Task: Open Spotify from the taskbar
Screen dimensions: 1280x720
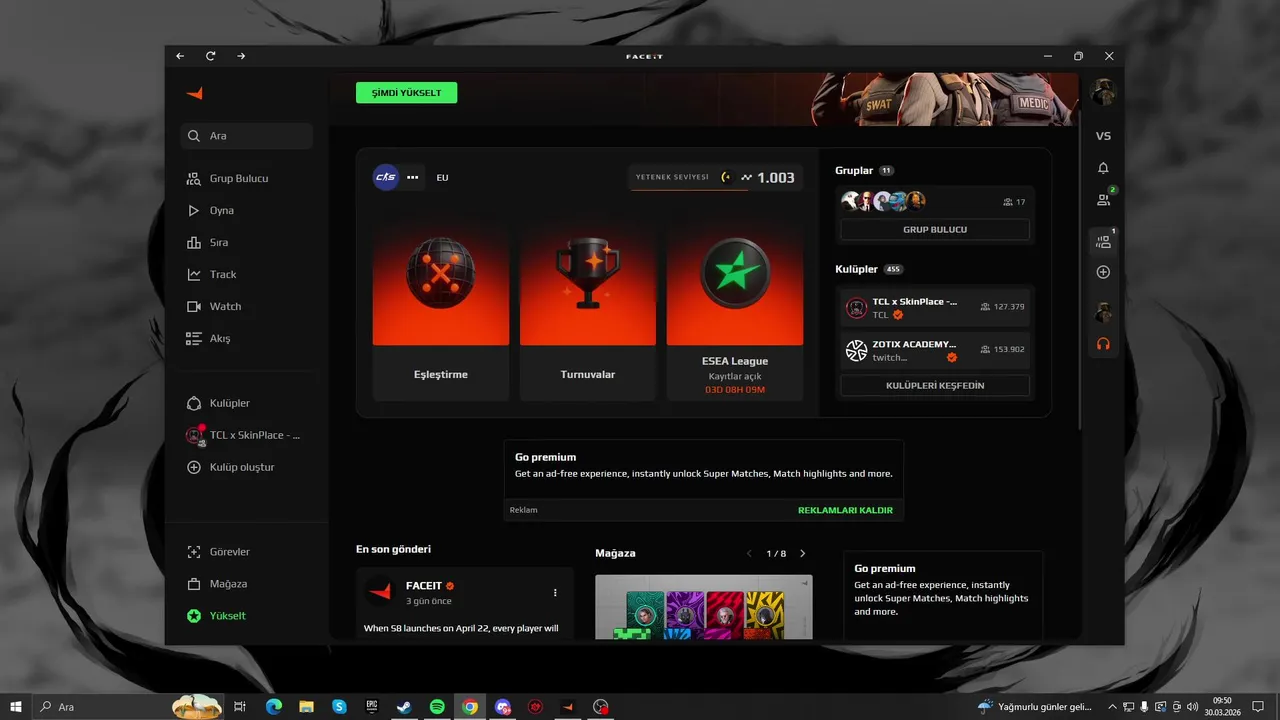Action: click(x=437, y=706)
